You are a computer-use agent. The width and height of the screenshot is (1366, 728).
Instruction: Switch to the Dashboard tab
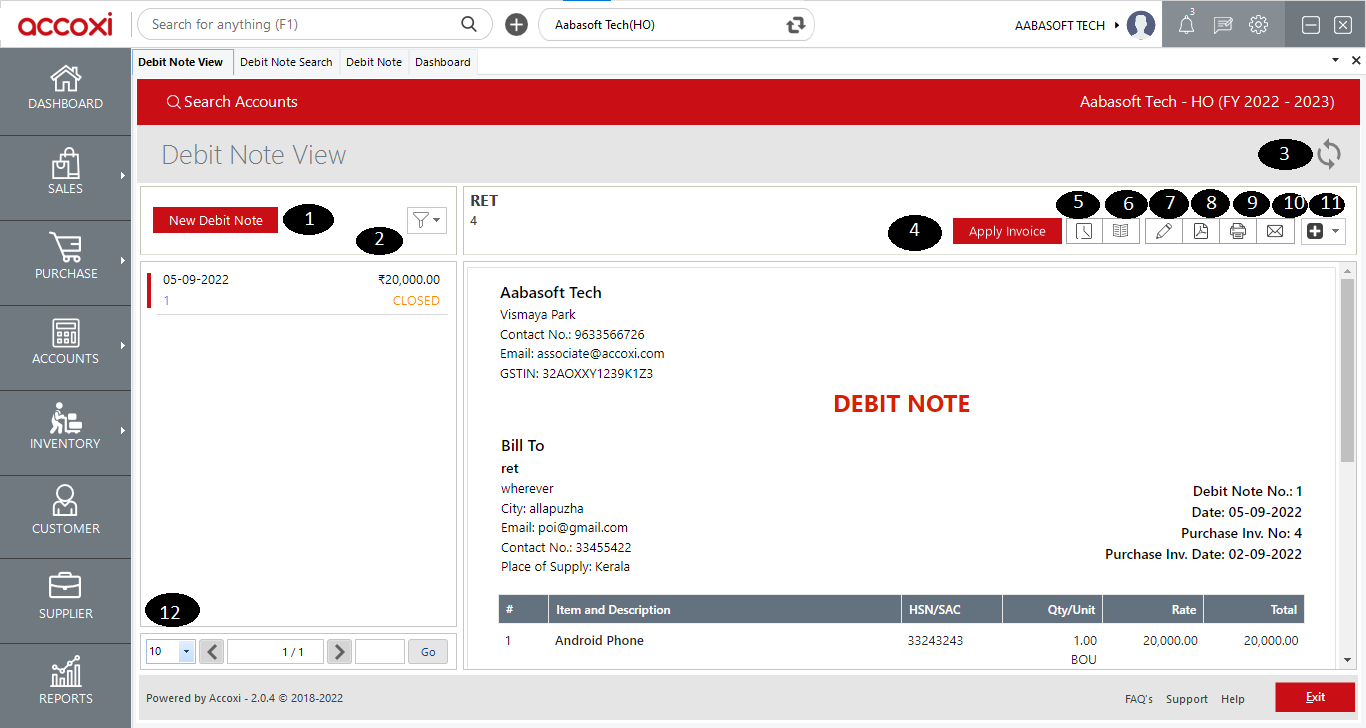(443, 62)
